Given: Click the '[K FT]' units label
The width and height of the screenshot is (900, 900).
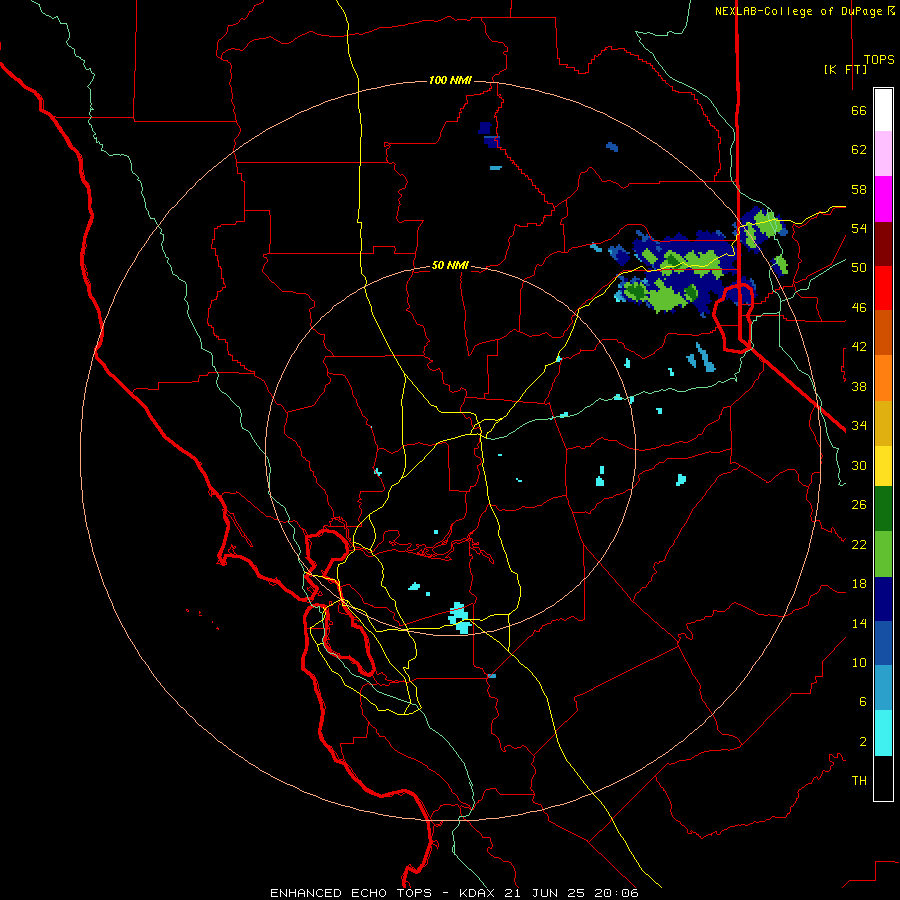Looking at the screenshot, I should tap(845, 69).
